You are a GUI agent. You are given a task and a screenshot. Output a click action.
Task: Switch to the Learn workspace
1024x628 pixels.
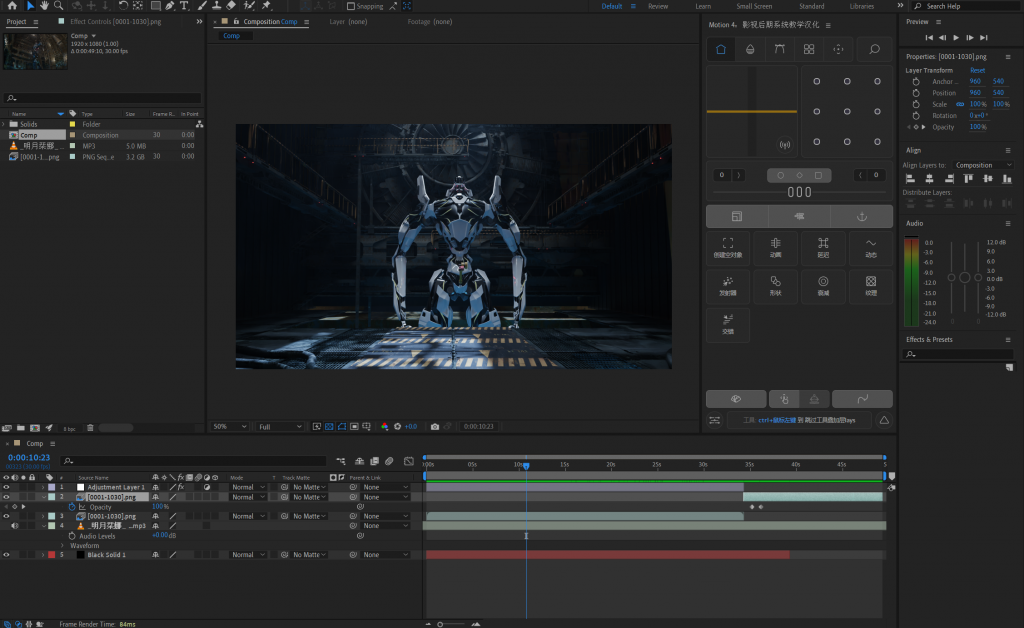(x=703, y=6)
